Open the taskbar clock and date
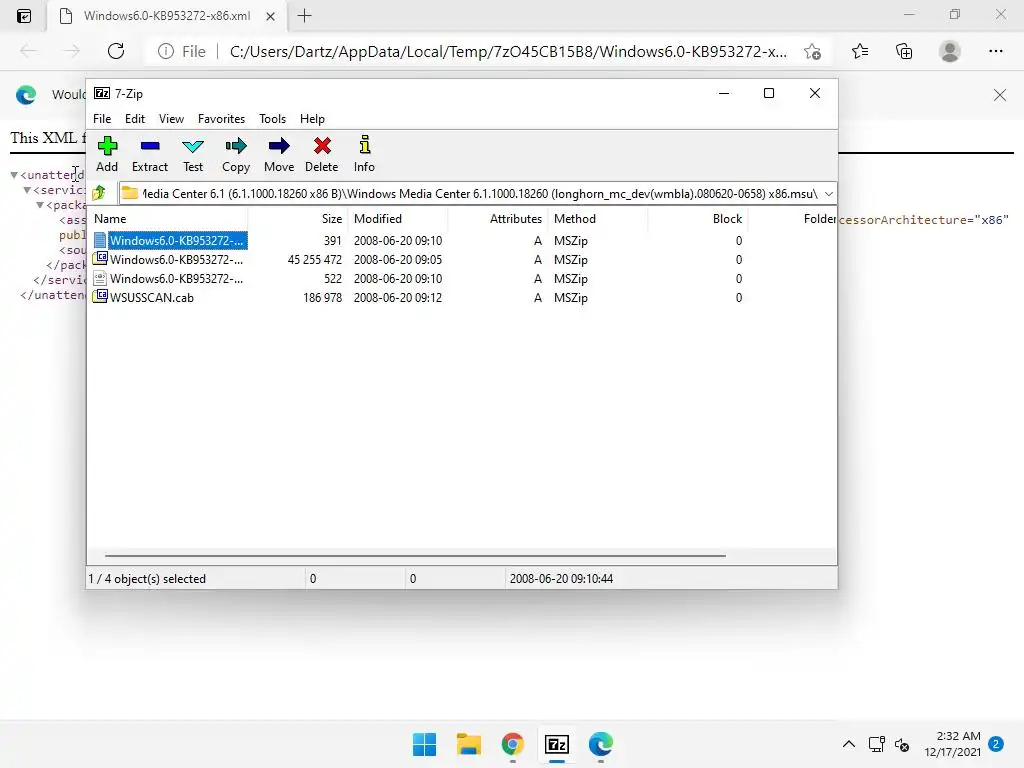The width and height of the screenshot is (1024, 768). click(x=952, y=744)
